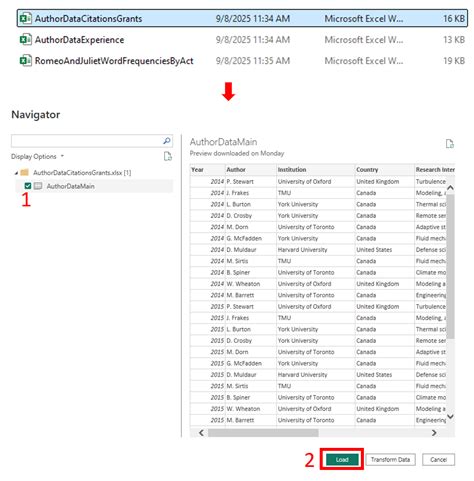474x481 pixels.
Task: Click the Excel icon next to AuthorDataExperience
Action: point(26,40)
